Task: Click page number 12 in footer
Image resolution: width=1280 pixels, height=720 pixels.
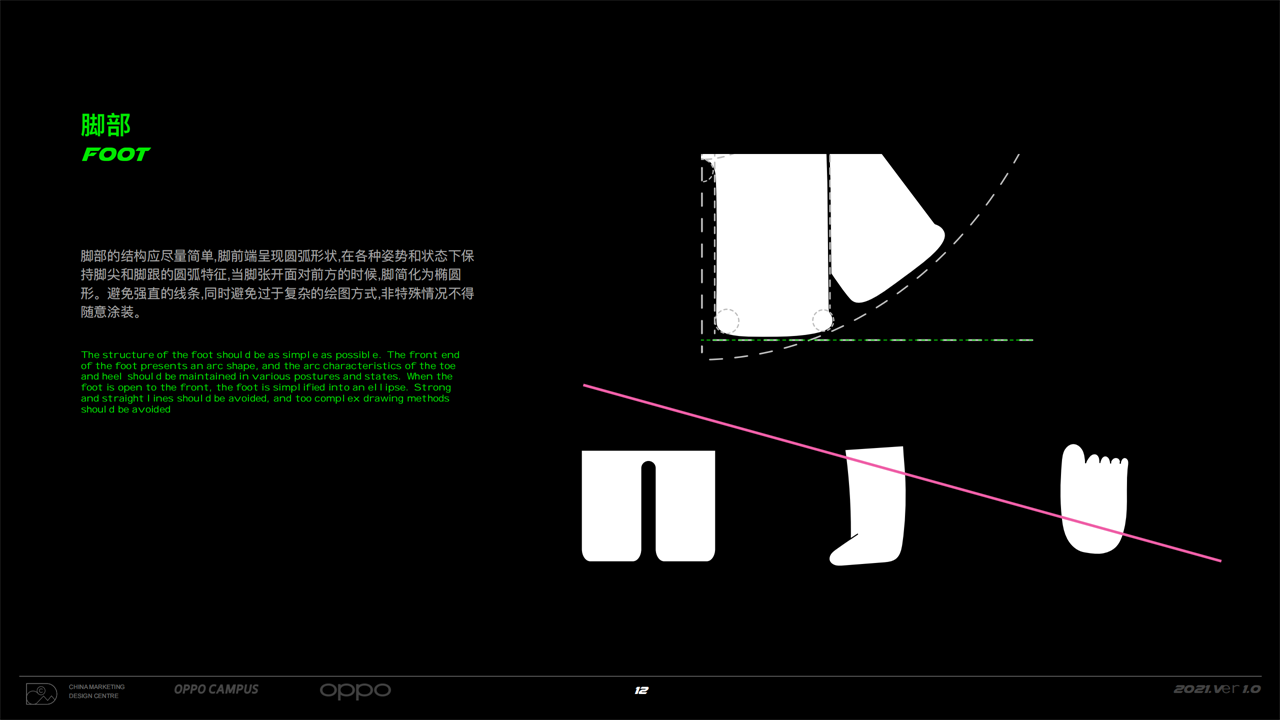Action: tap(641, 690)
